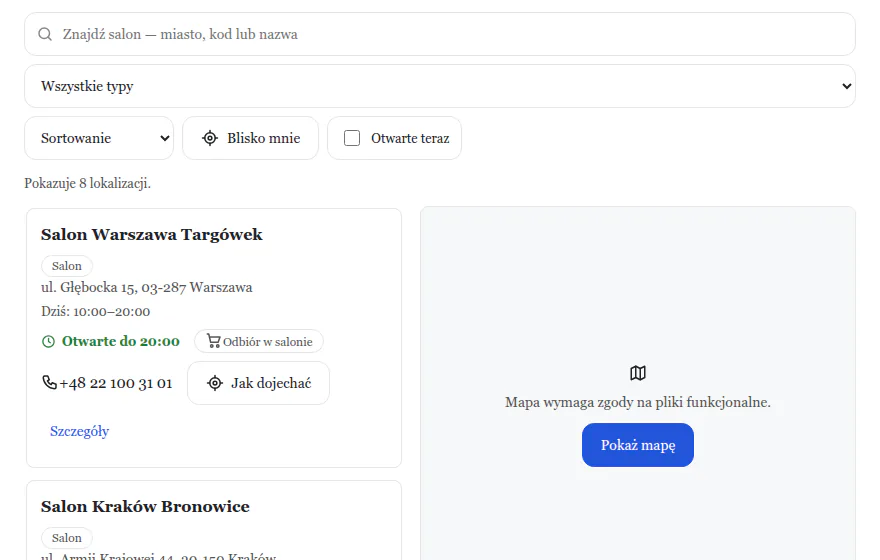
Task: Click Mapa wymaga zgody na pliki funkcjonalne text
Action: point(638,402)
